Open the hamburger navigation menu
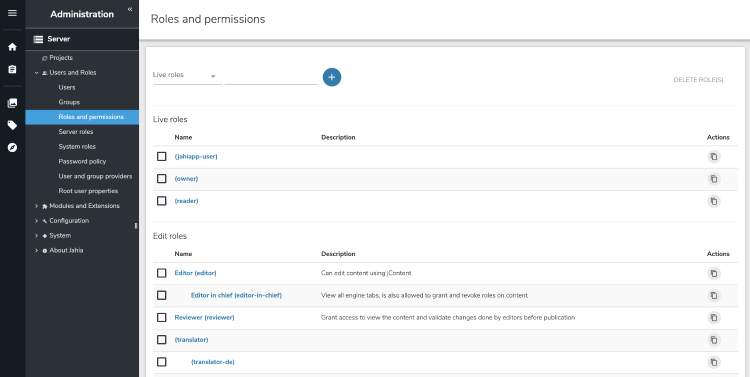 click(12, 13)
